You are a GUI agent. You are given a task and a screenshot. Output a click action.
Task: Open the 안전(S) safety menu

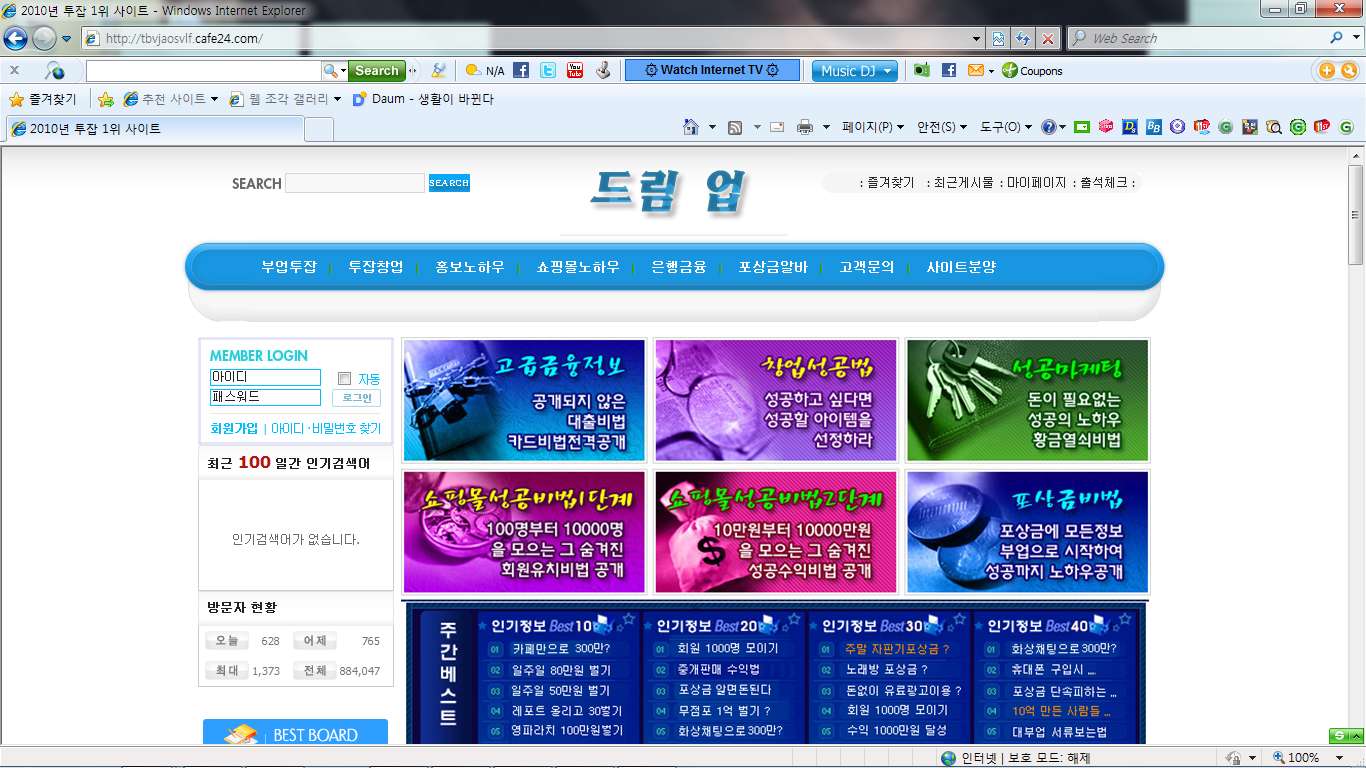[x=942, y=127]
